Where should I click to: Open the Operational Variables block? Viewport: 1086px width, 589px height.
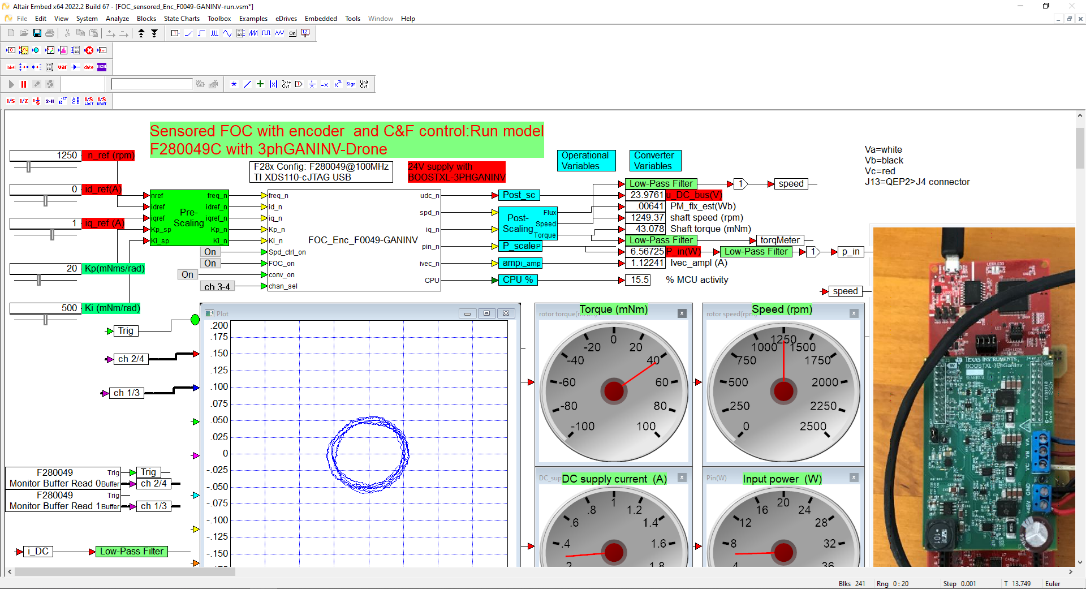point(586,161)
